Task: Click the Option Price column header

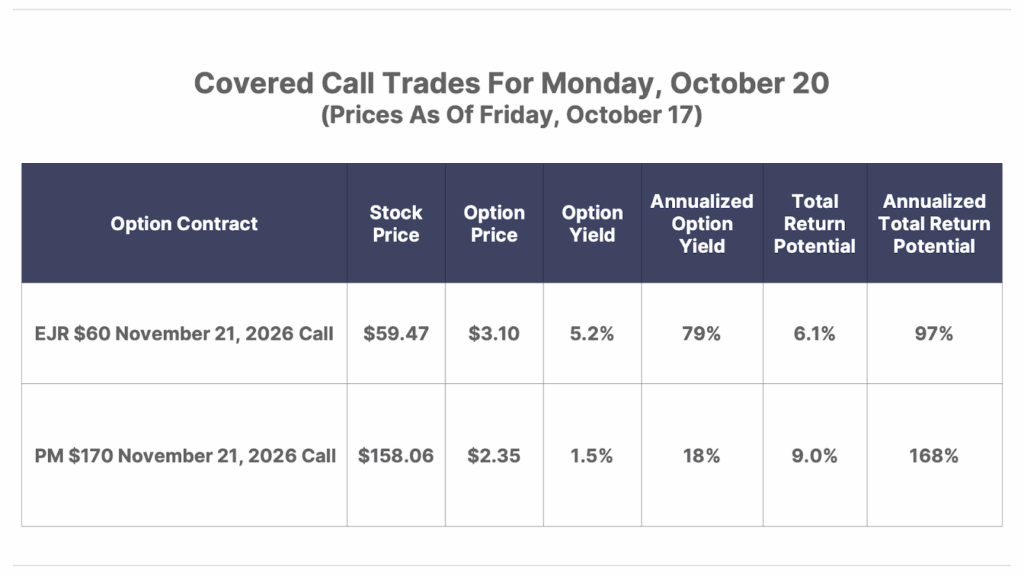Action: click(x=494, y=224)
